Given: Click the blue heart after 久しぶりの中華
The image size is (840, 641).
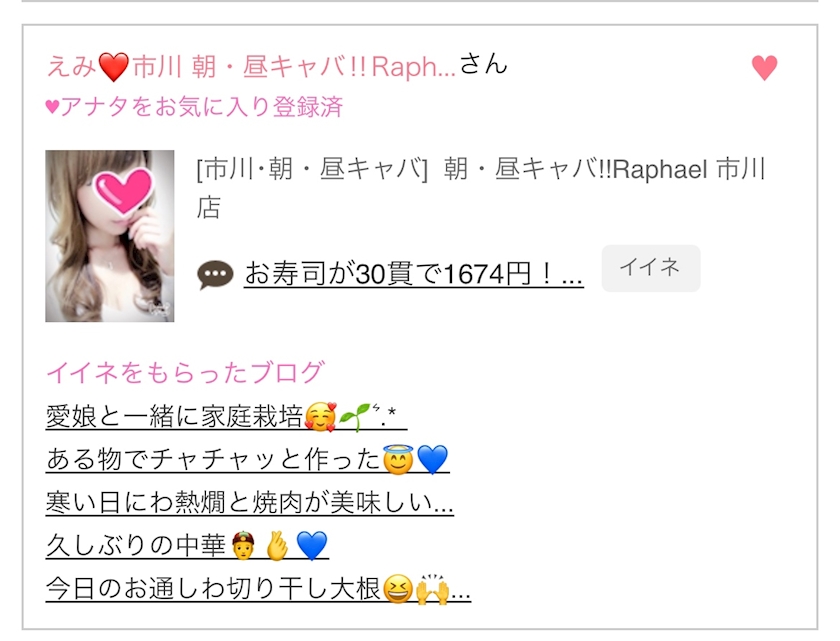Looking at the screenshot, I should click(x=311, y=546).
